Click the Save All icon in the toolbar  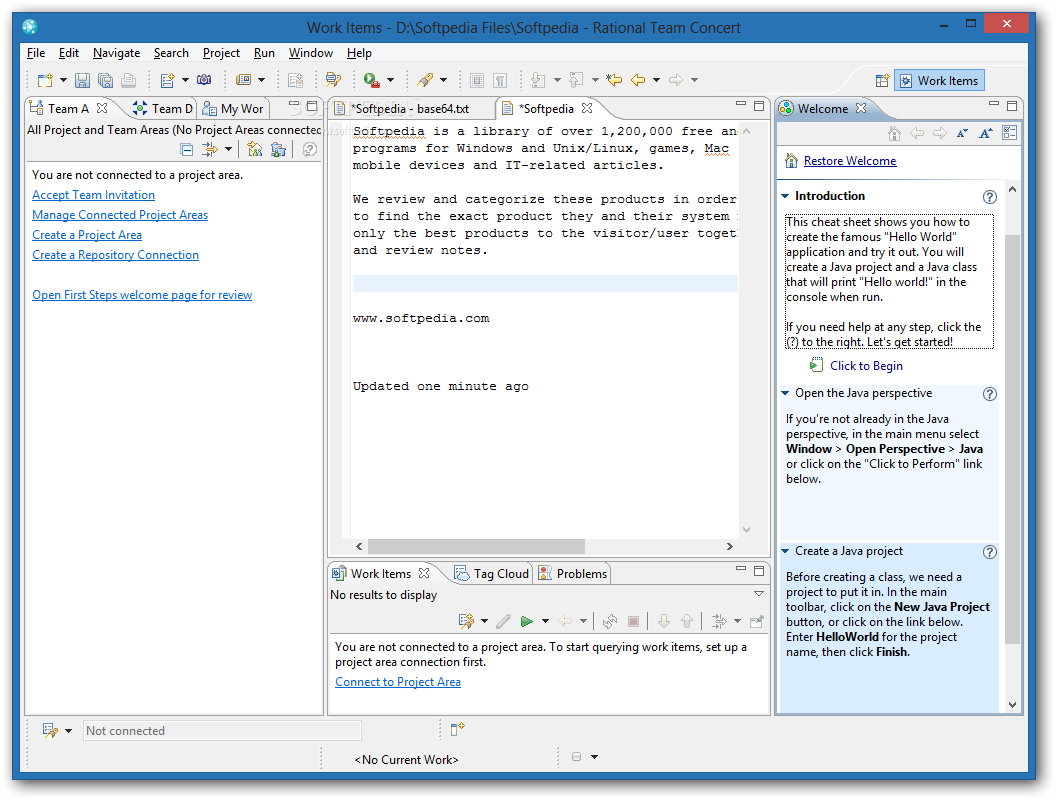[105, 80]
